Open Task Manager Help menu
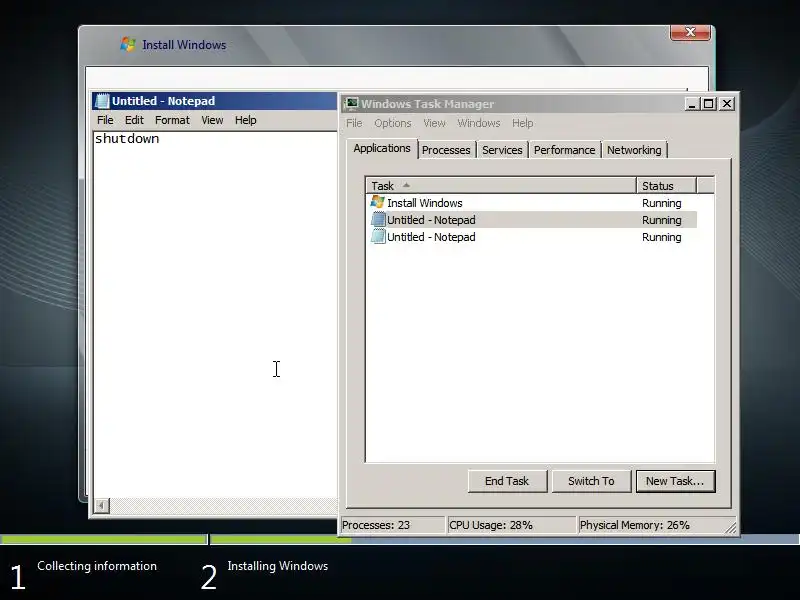This screenshot has width=800, height=600. click(x=522, y=123)
